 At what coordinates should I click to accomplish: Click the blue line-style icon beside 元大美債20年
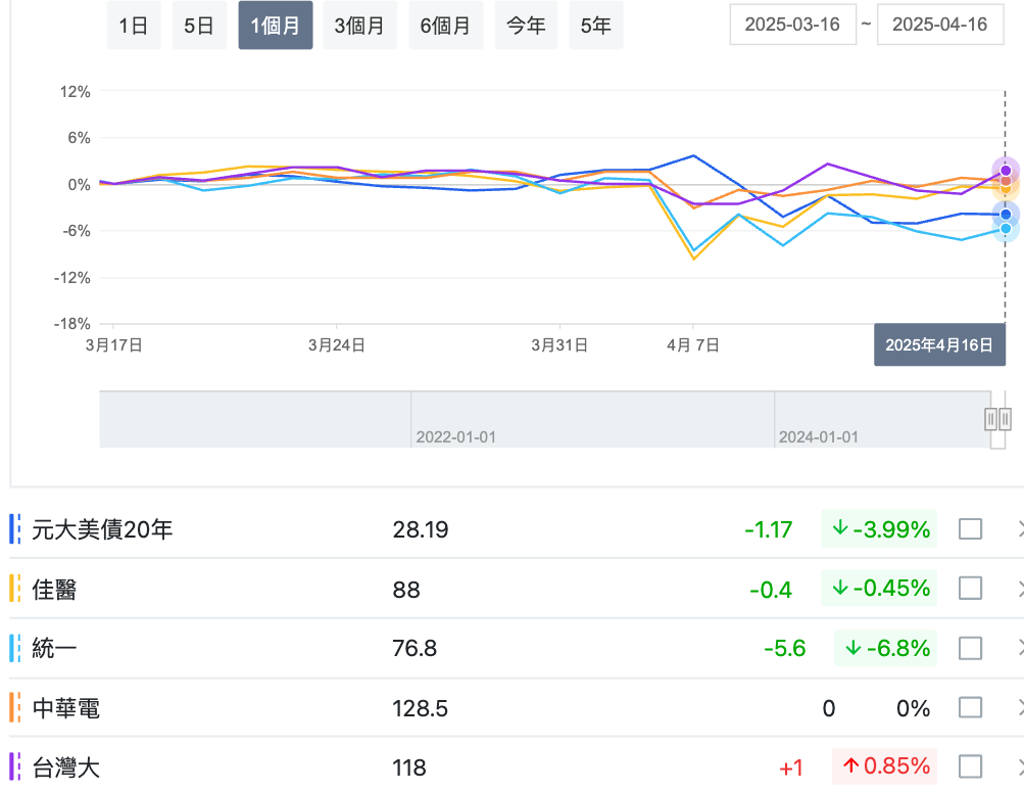pyautogui.click(x=15, y=529)
